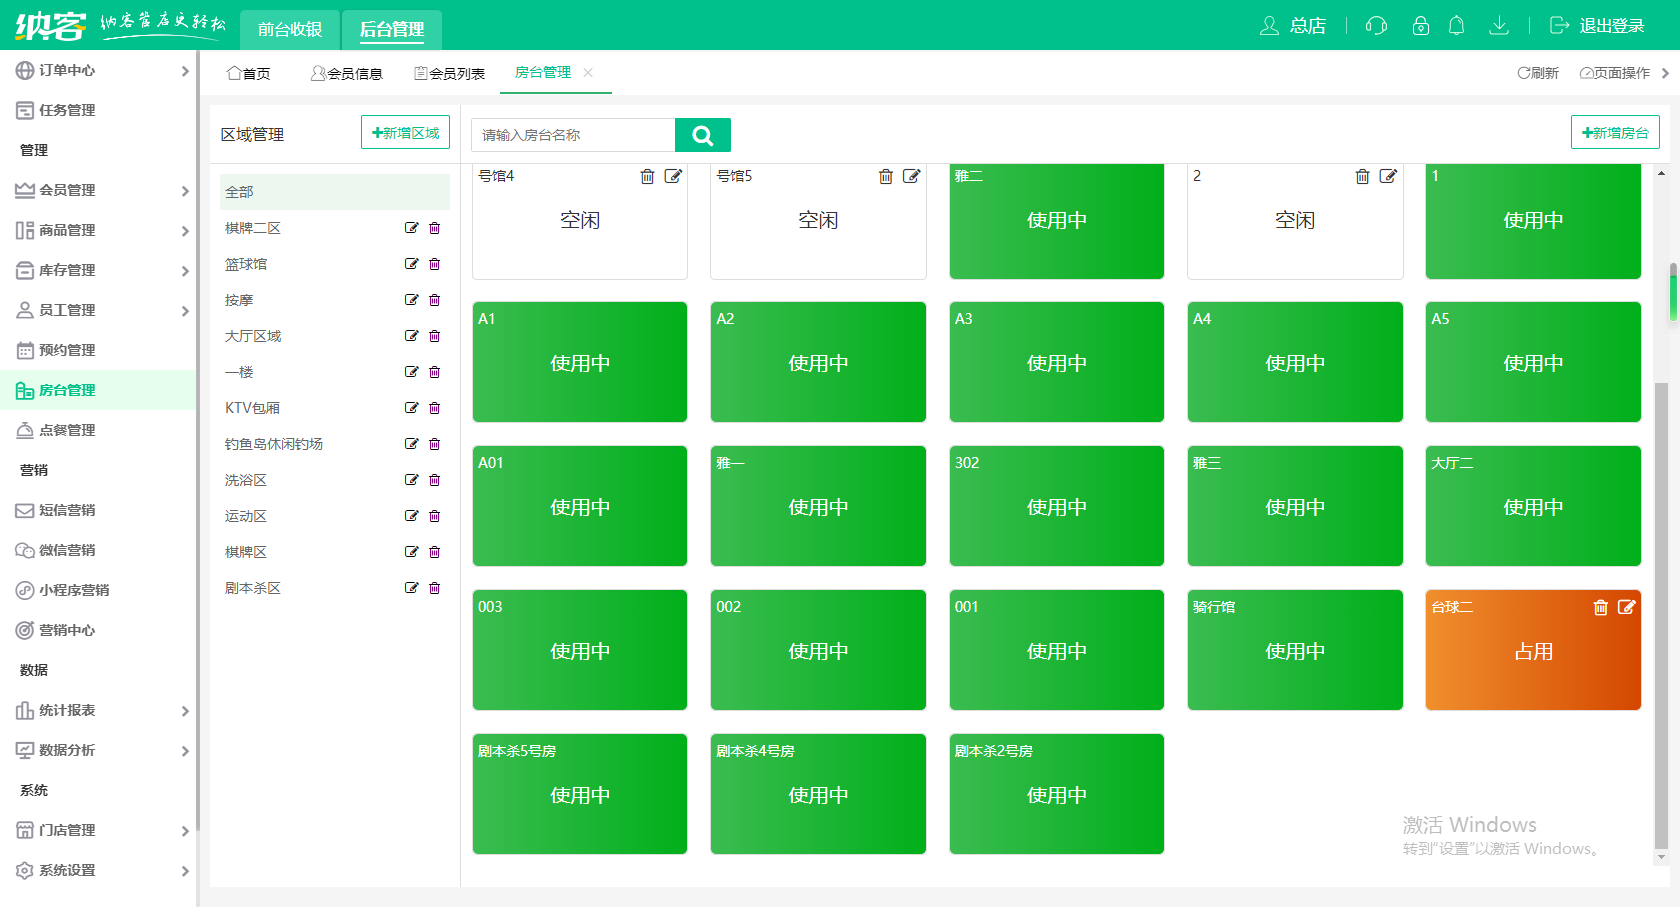Click the 新增房台 button
The width and height of the screenshot is (1680, 907).
pyautogui.click(x=1615, y=131)
